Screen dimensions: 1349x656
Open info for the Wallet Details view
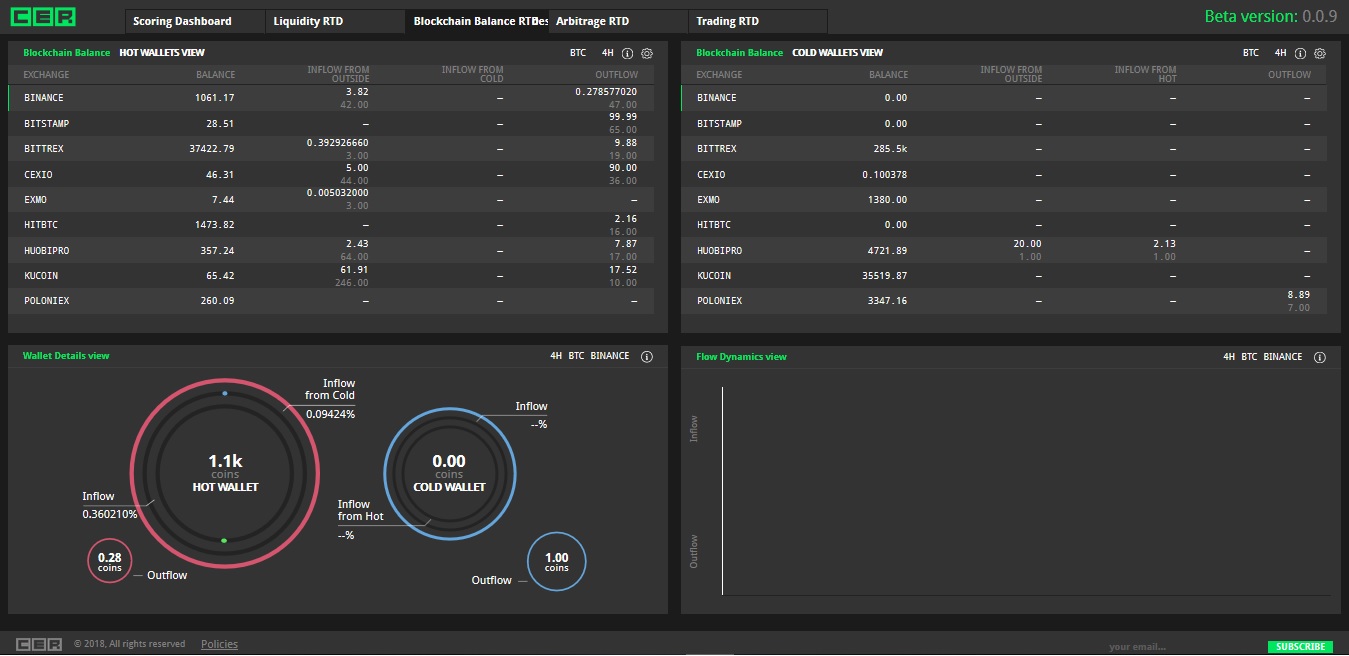pyautogui.click(x=647, y=356)
